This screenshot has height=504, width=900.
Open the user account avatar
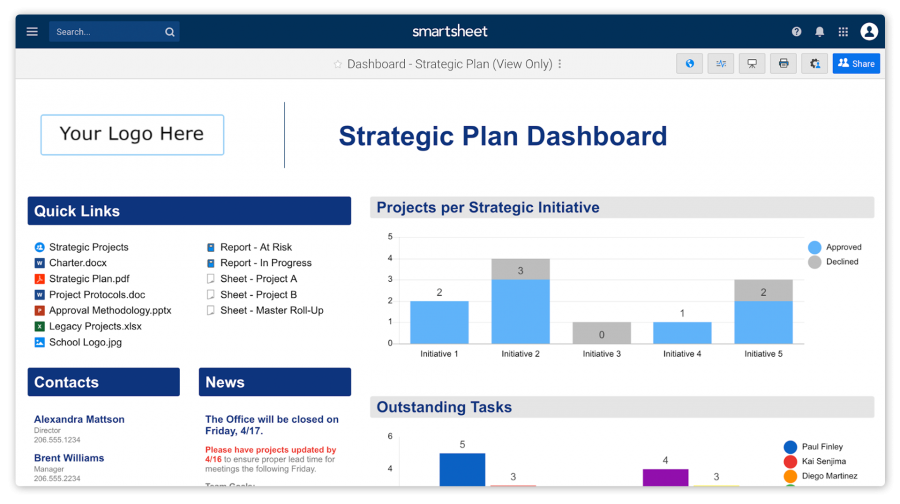pyautogui.click(x=869, y=32)
